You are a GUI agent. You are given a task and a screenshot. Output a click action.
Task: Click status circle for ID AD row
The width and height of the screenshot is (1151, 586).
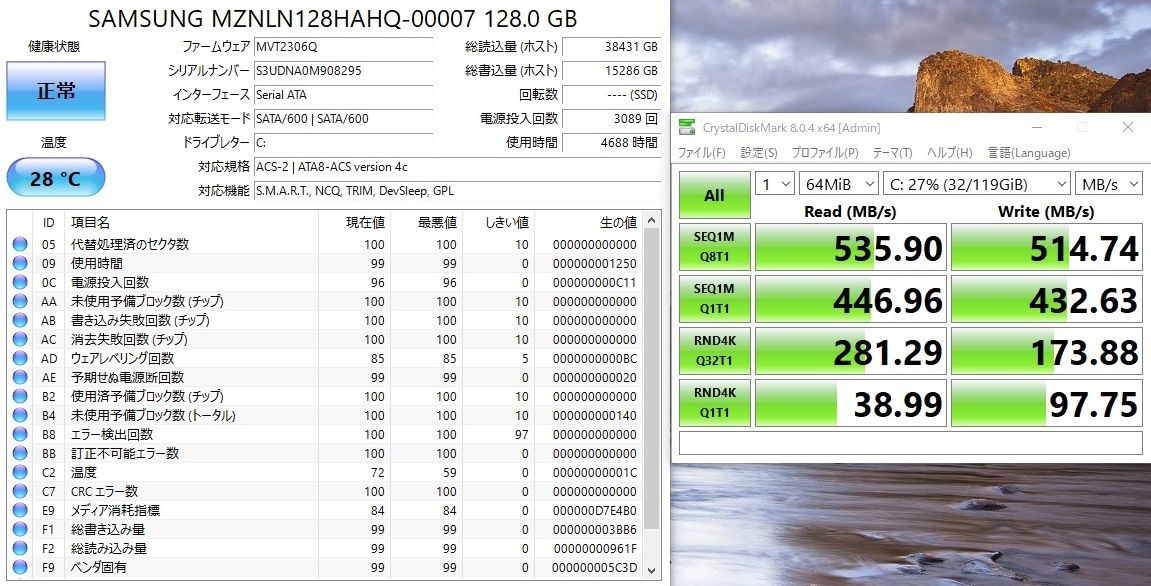click(x=20, y=358)
